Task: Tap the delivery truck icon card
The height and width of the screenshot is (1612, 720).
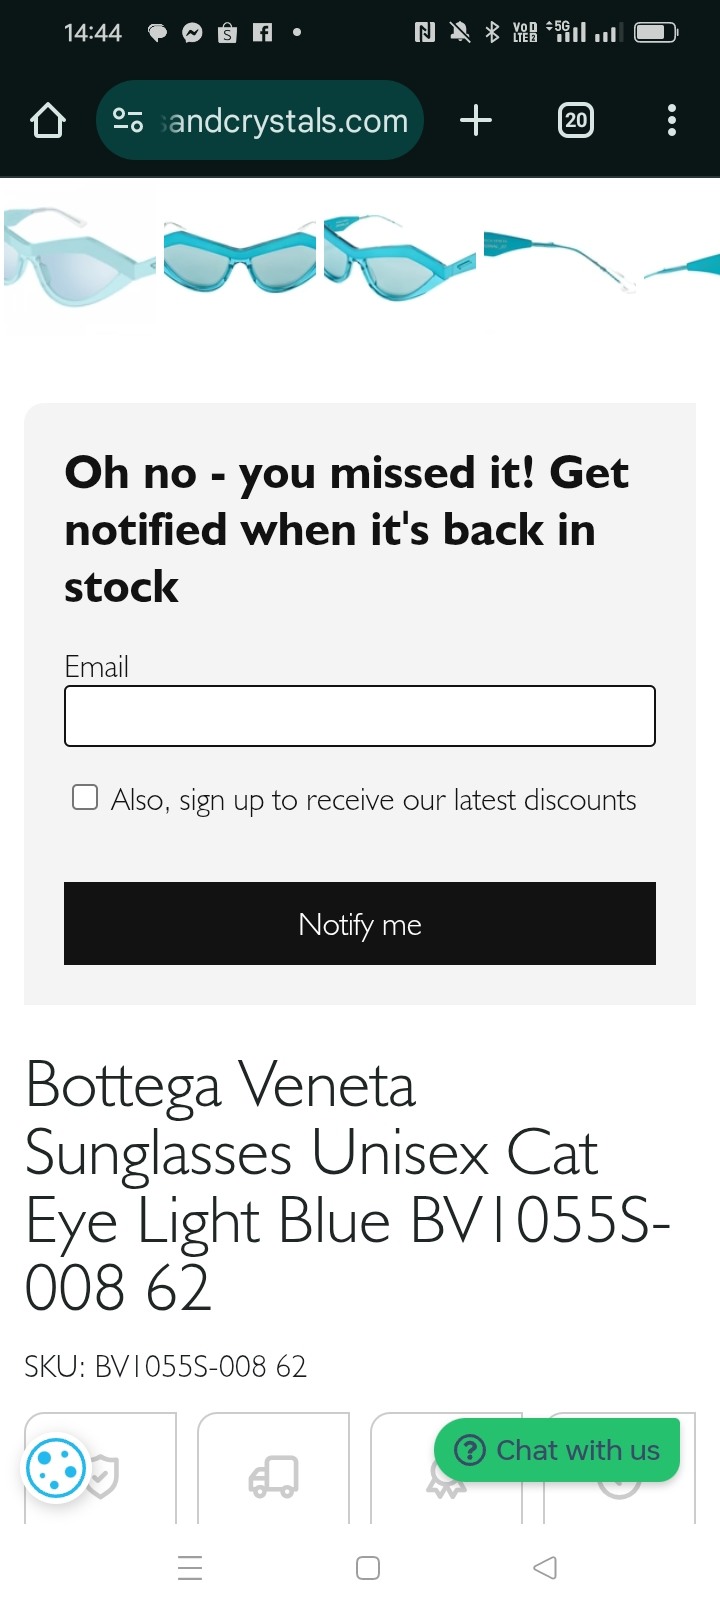Action: pos(273,1468)
